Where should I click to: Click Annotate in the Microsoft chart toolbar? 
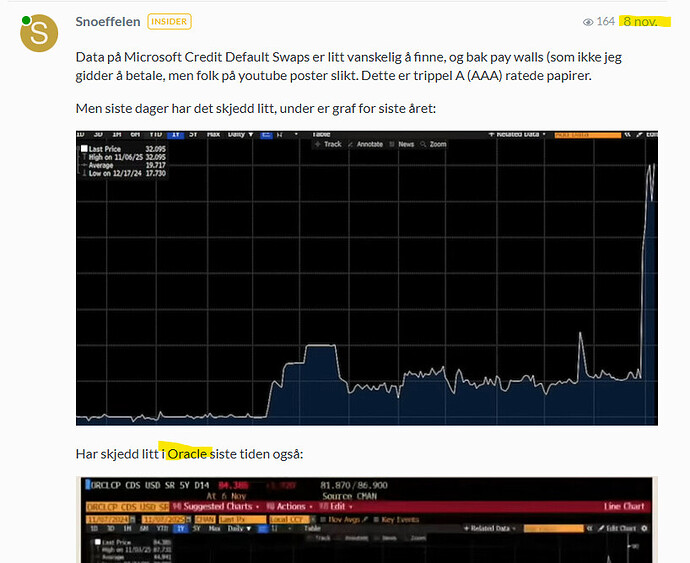369,145
